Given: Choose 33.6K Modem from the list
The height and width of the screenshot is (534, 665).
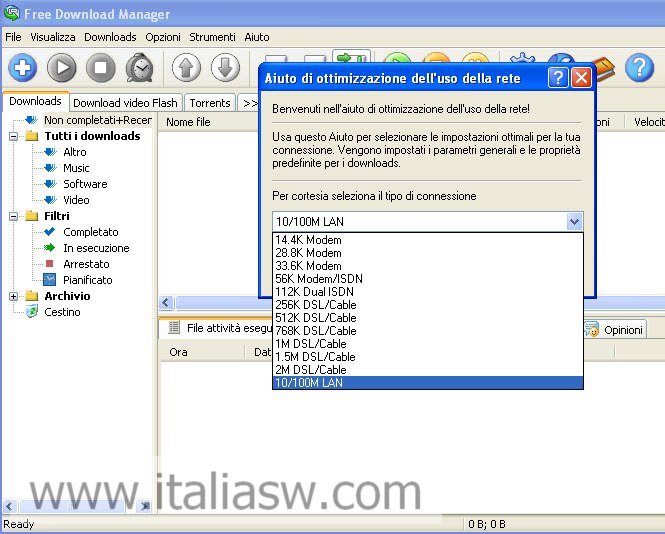Looking at the screenshot, I should pos(428,266).
